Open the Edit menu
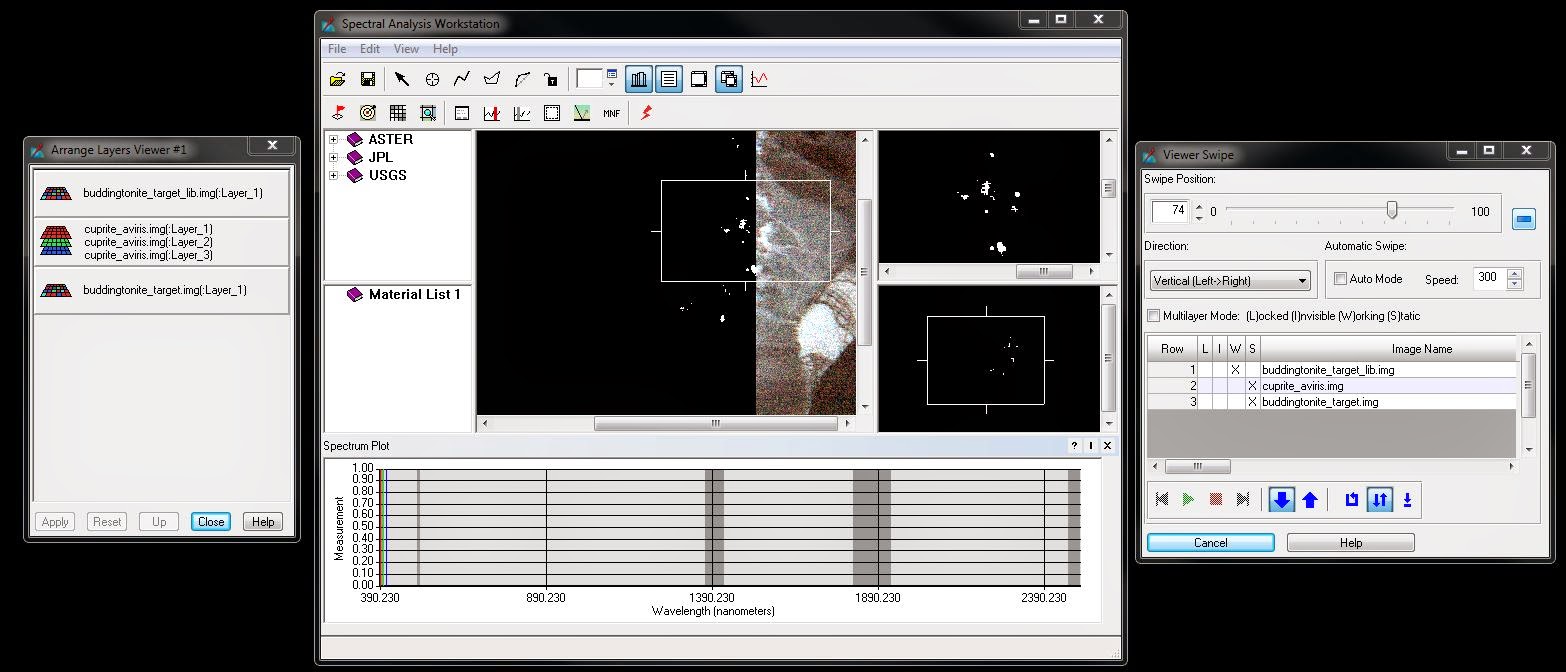Image resolution: width=1566 pixels, height=672 pixels. pos(370,49)
